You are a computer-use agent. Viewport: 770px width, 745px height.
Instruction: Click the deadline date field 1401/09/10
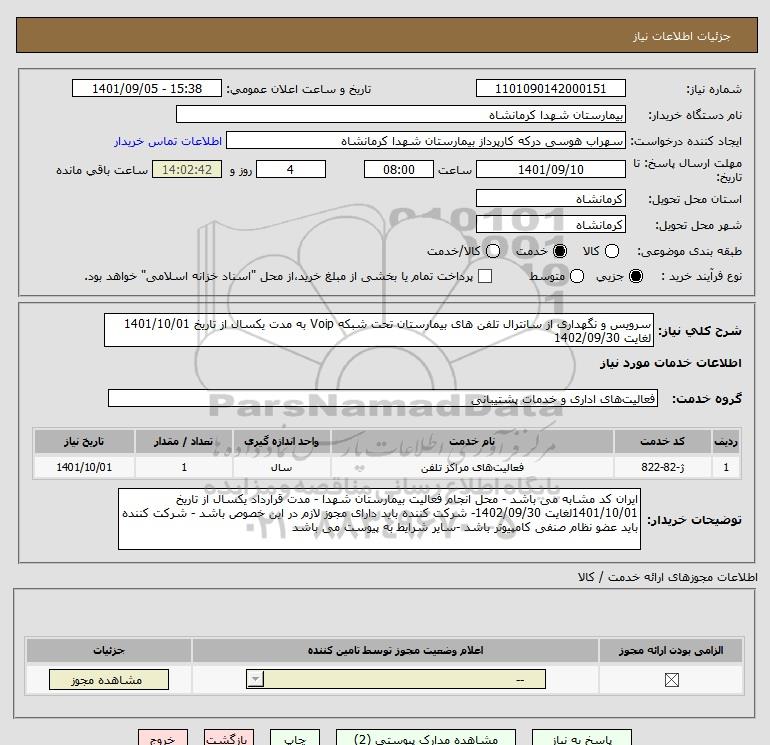[550, 169]
